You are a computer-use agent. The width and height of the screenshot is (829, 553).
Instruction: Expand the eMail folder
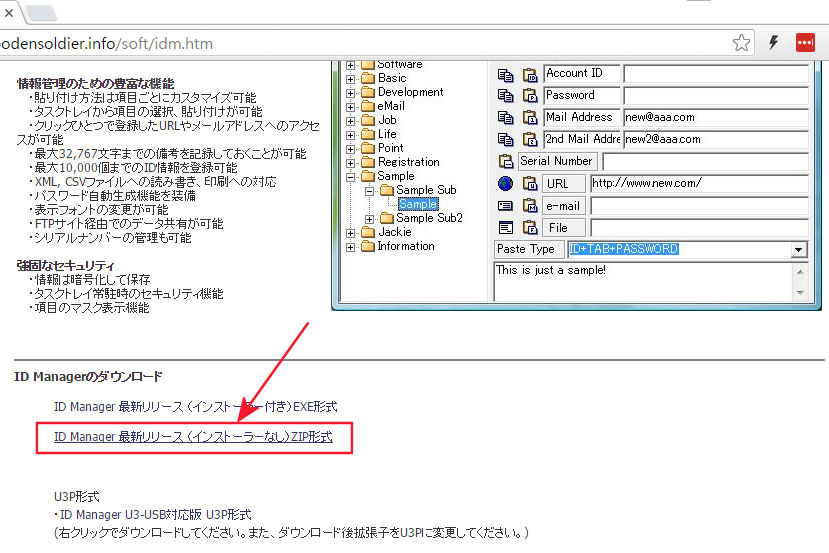click(x=351, y=107)
